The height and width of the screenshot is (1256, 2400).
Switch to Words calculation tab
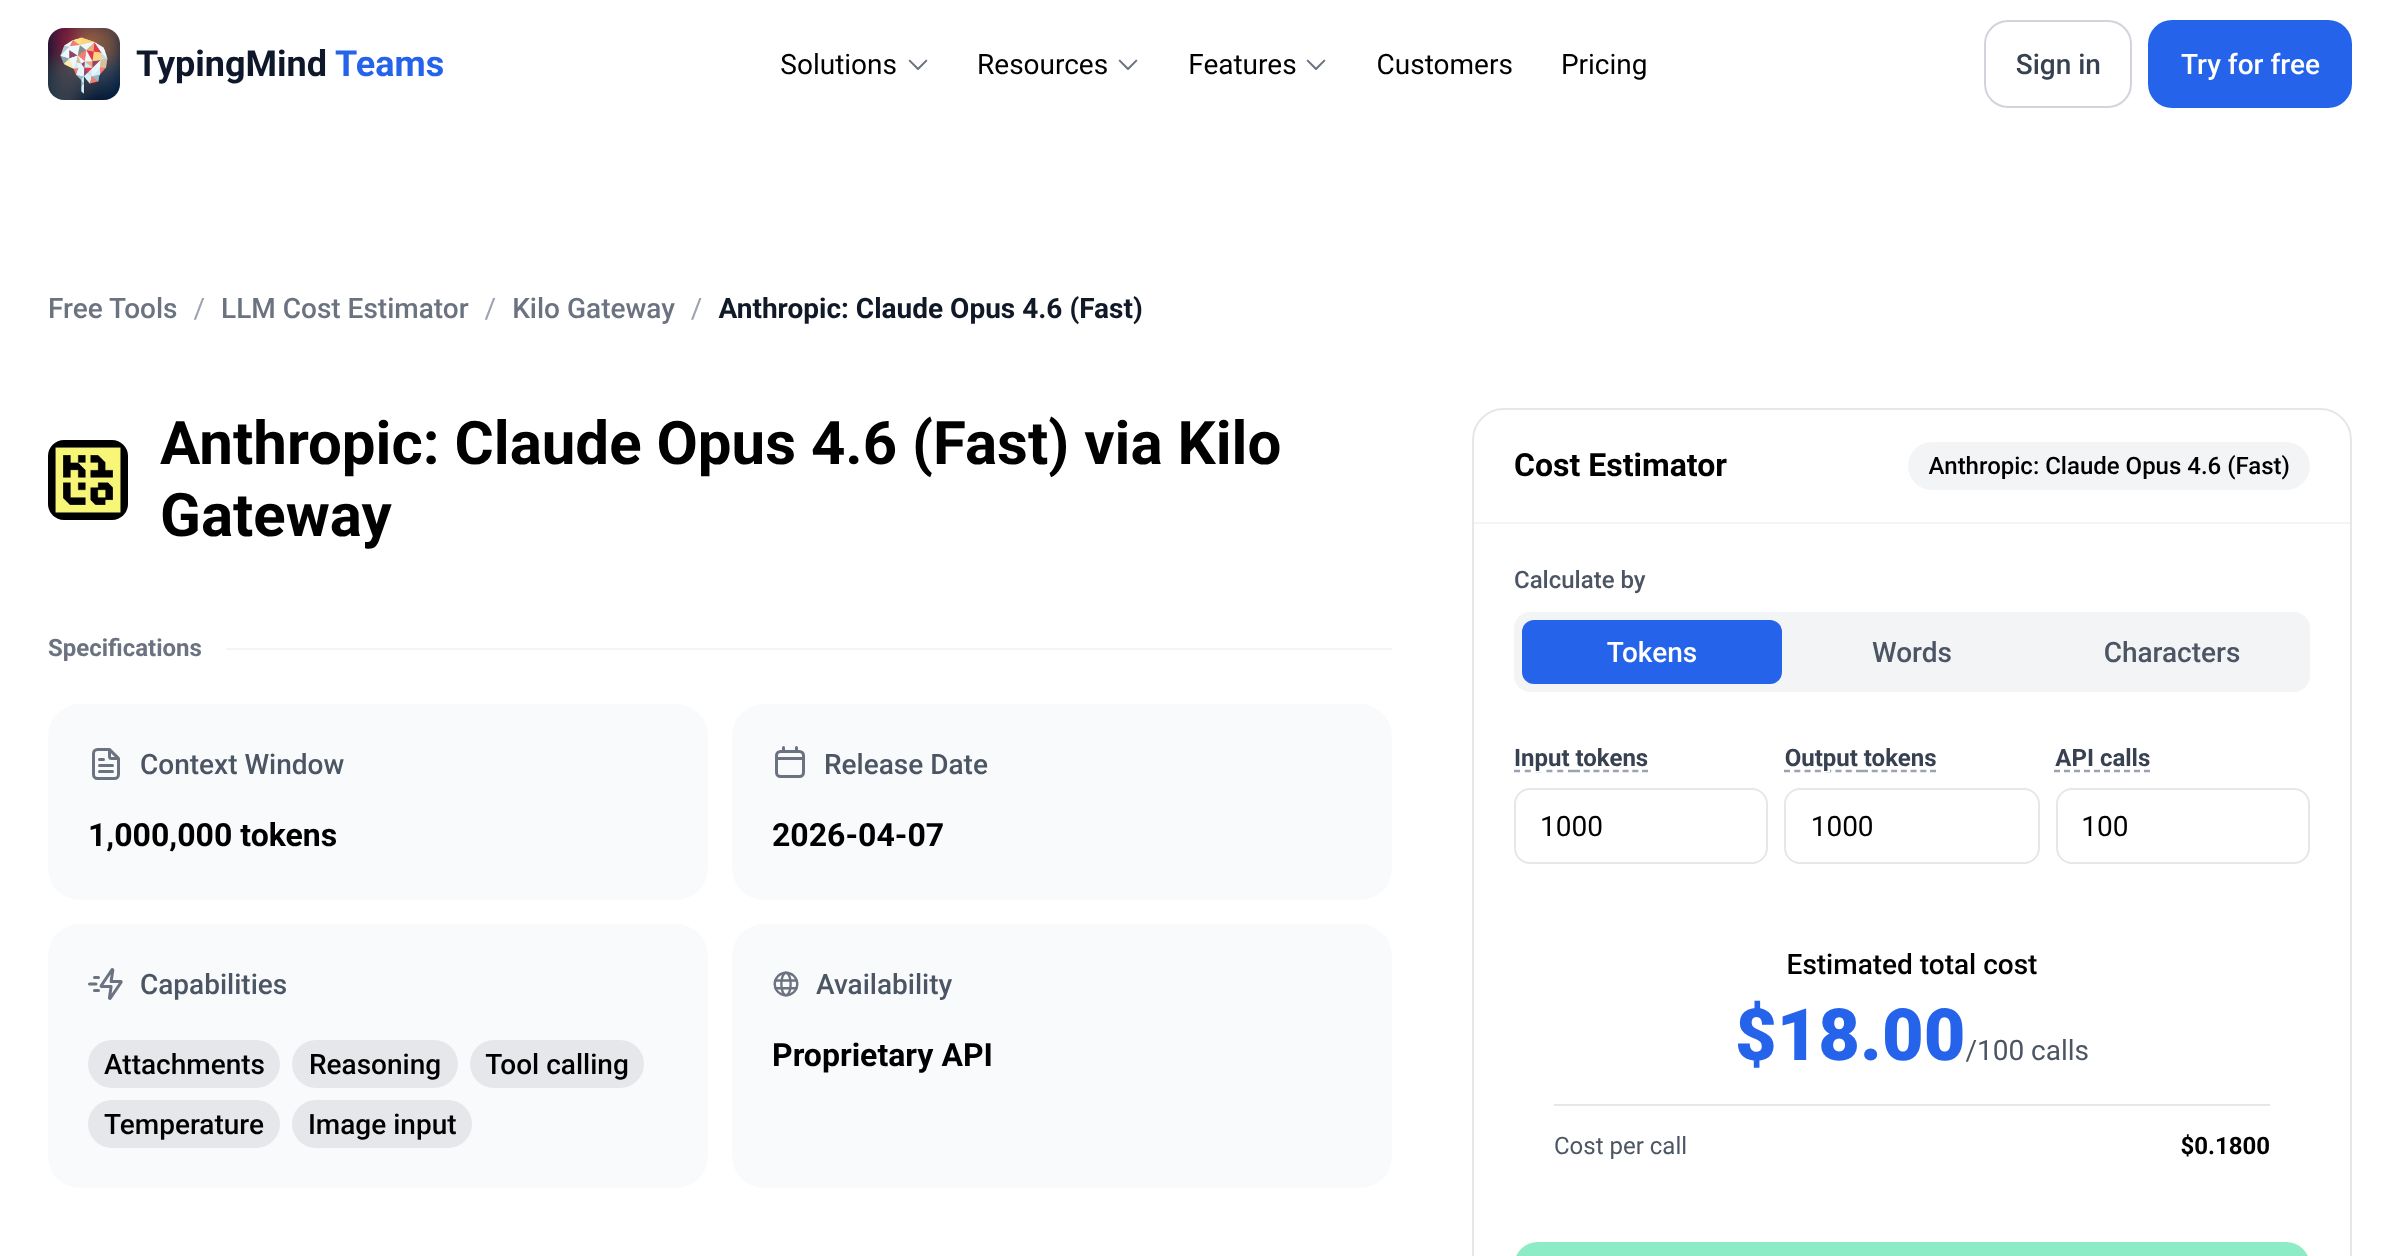click(x=1912, y=652)
